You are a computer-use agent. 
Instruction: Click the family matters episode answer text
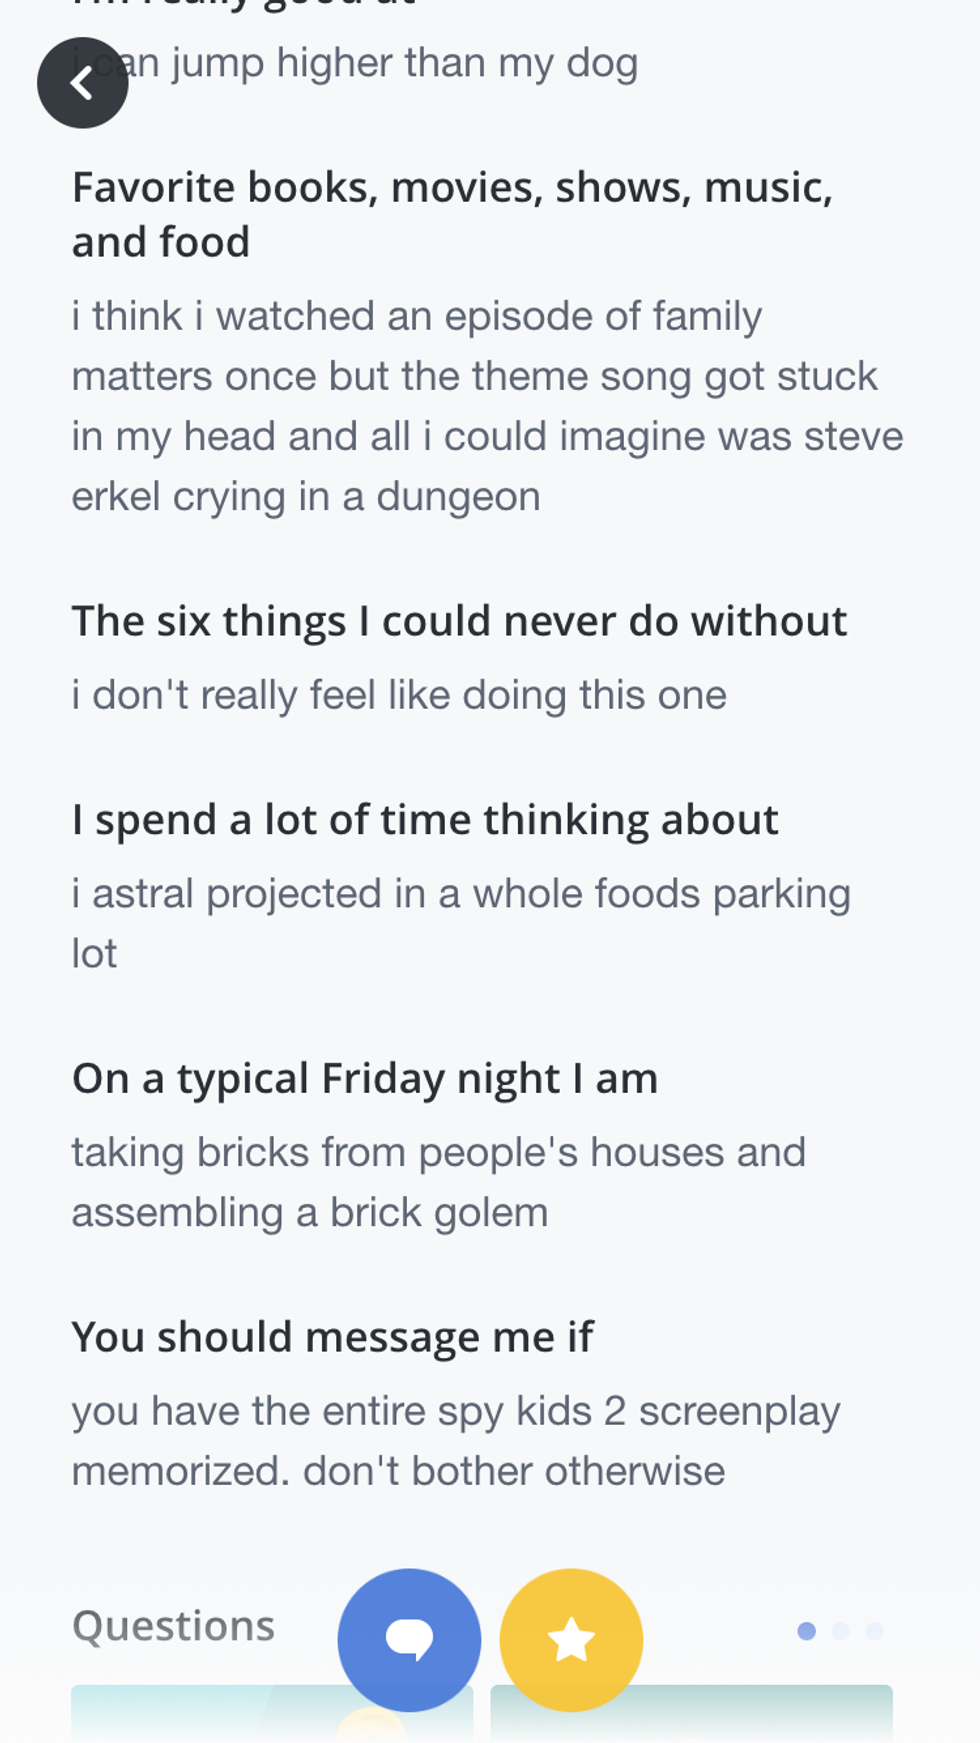[x=487, y=406]
